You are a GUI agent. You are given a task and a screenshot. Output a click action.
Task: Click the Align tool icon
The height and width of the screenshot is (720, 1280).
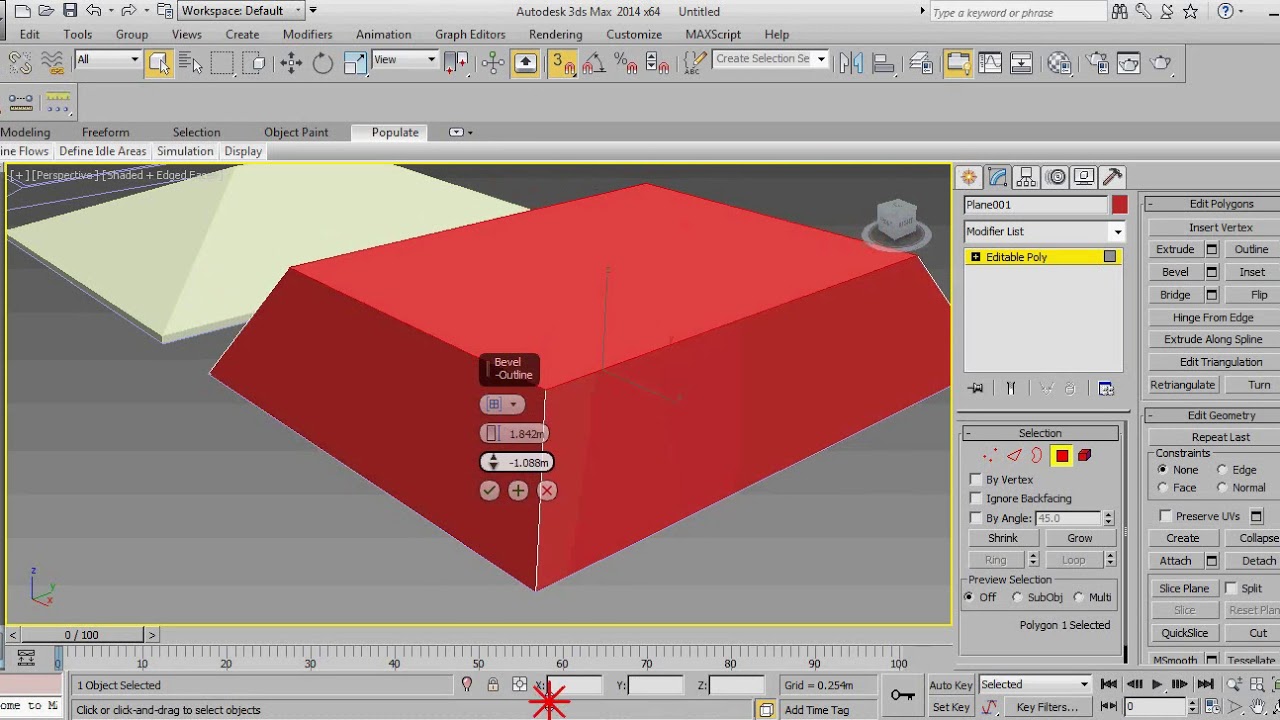[884, 63]
